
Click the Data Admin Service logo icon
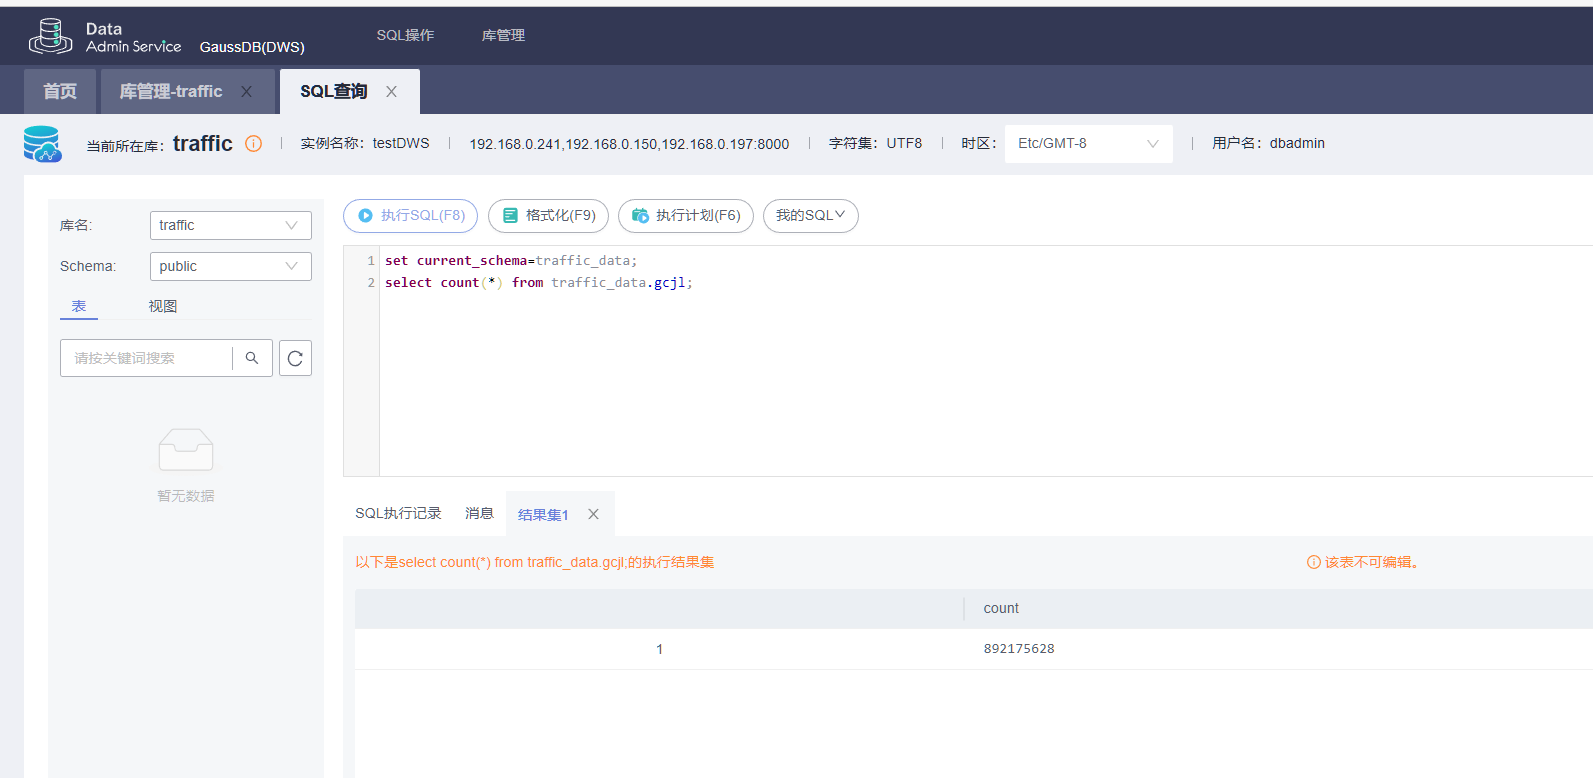[50, 36]
